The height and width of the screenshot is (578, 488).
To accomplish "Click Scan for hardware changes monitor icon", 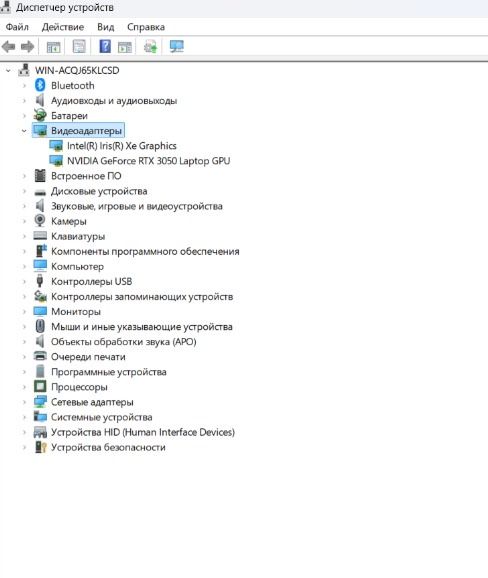I will click(177, 47).
